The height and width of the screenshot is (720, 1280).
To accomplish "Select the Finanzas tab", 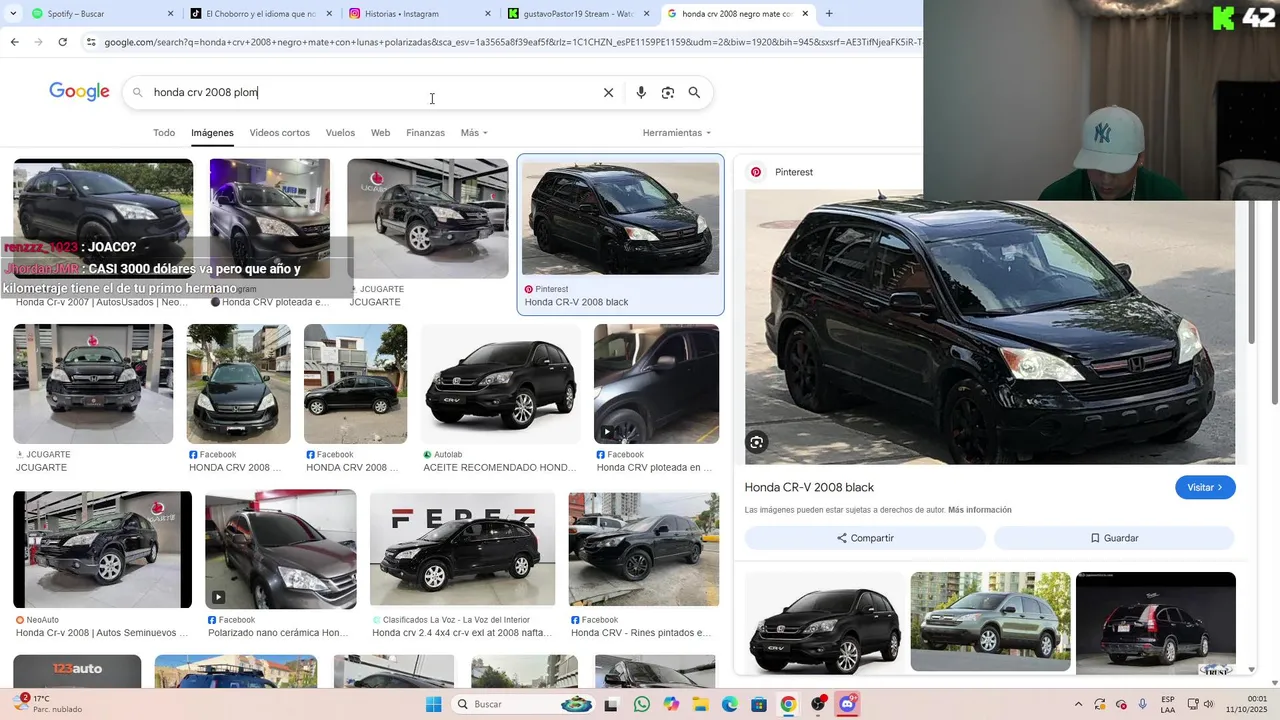I will 425,132.
